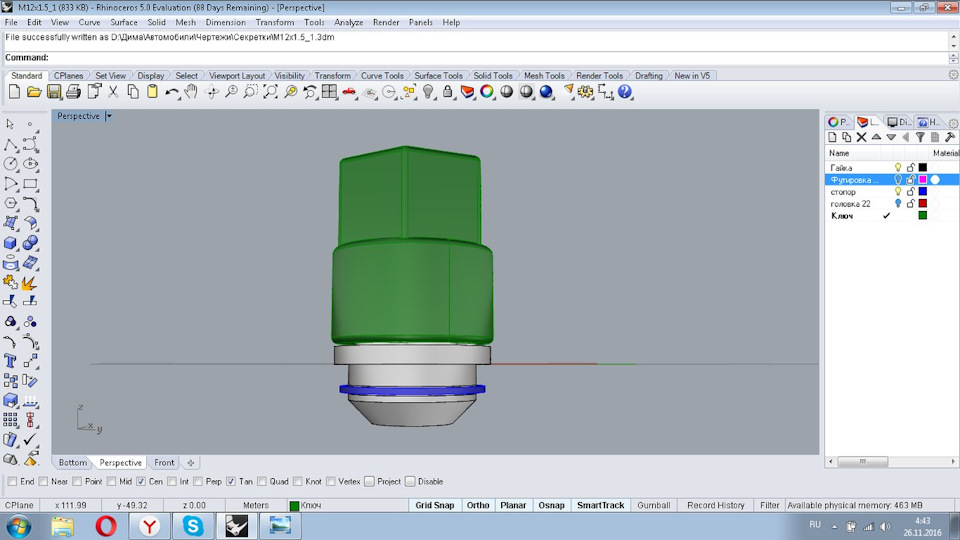Image resolution: width=960 pixels, height=540 pixels.
Task: Switch to the Curve Tools toolbar tab
Action: point(382,76)
